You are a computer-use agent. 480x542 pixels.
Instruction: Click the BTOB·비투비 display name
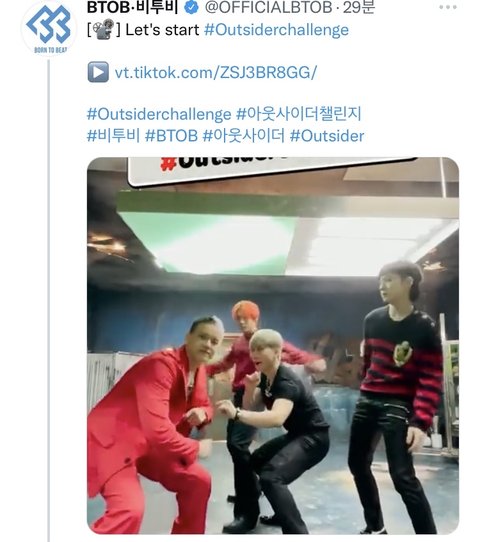133,7
